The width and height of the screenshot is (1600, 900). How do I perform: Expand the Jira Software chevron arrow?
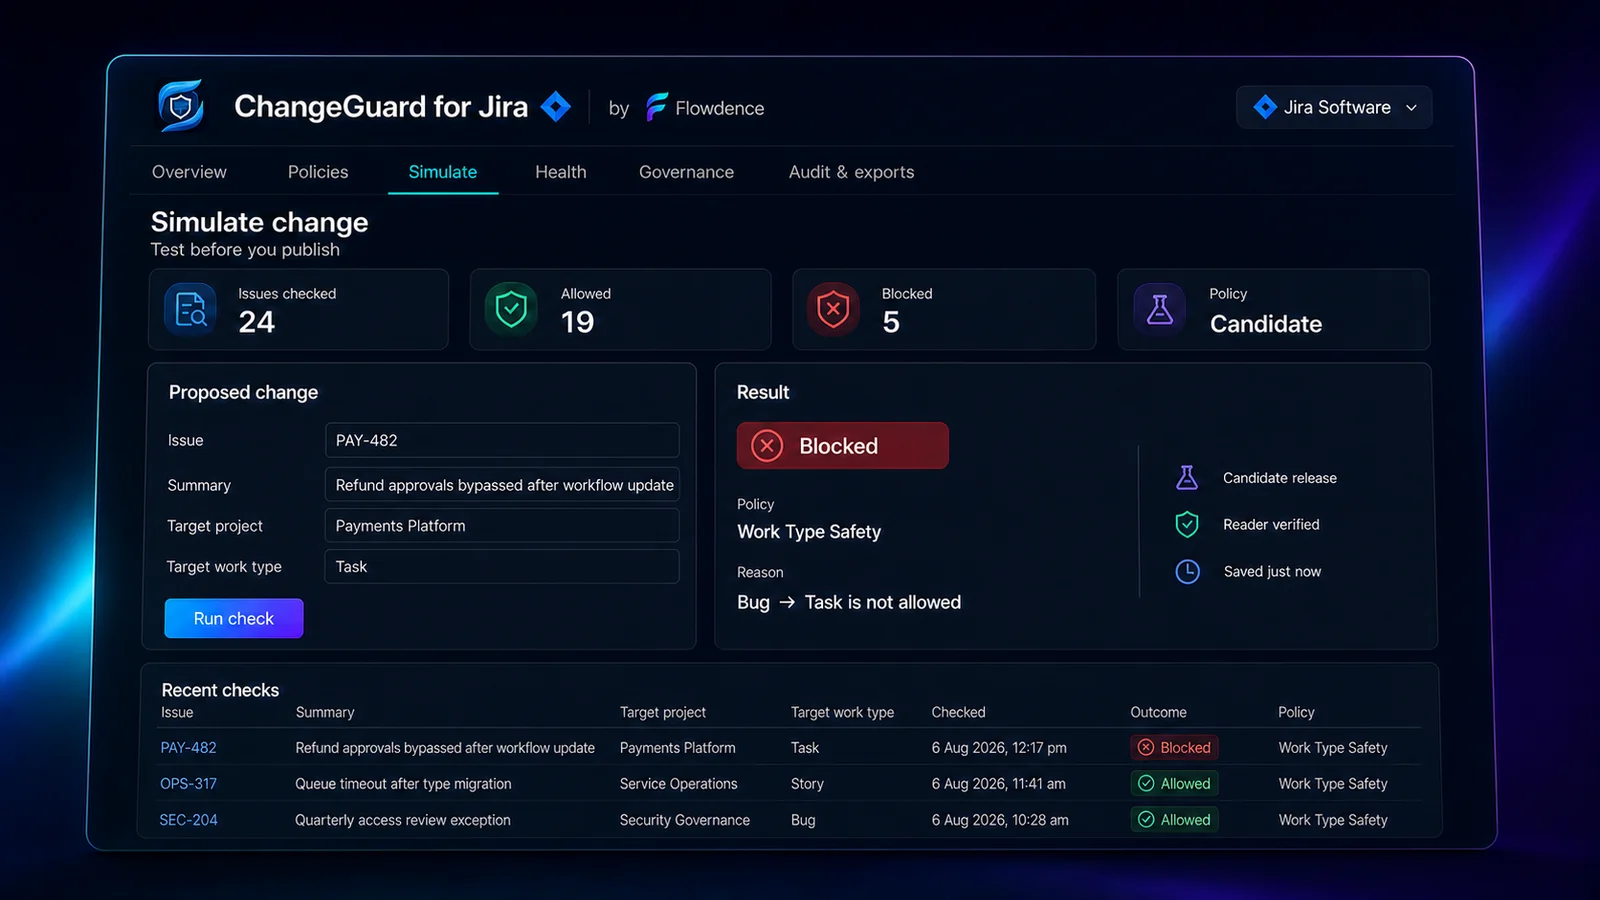(x=1412, y=108)
